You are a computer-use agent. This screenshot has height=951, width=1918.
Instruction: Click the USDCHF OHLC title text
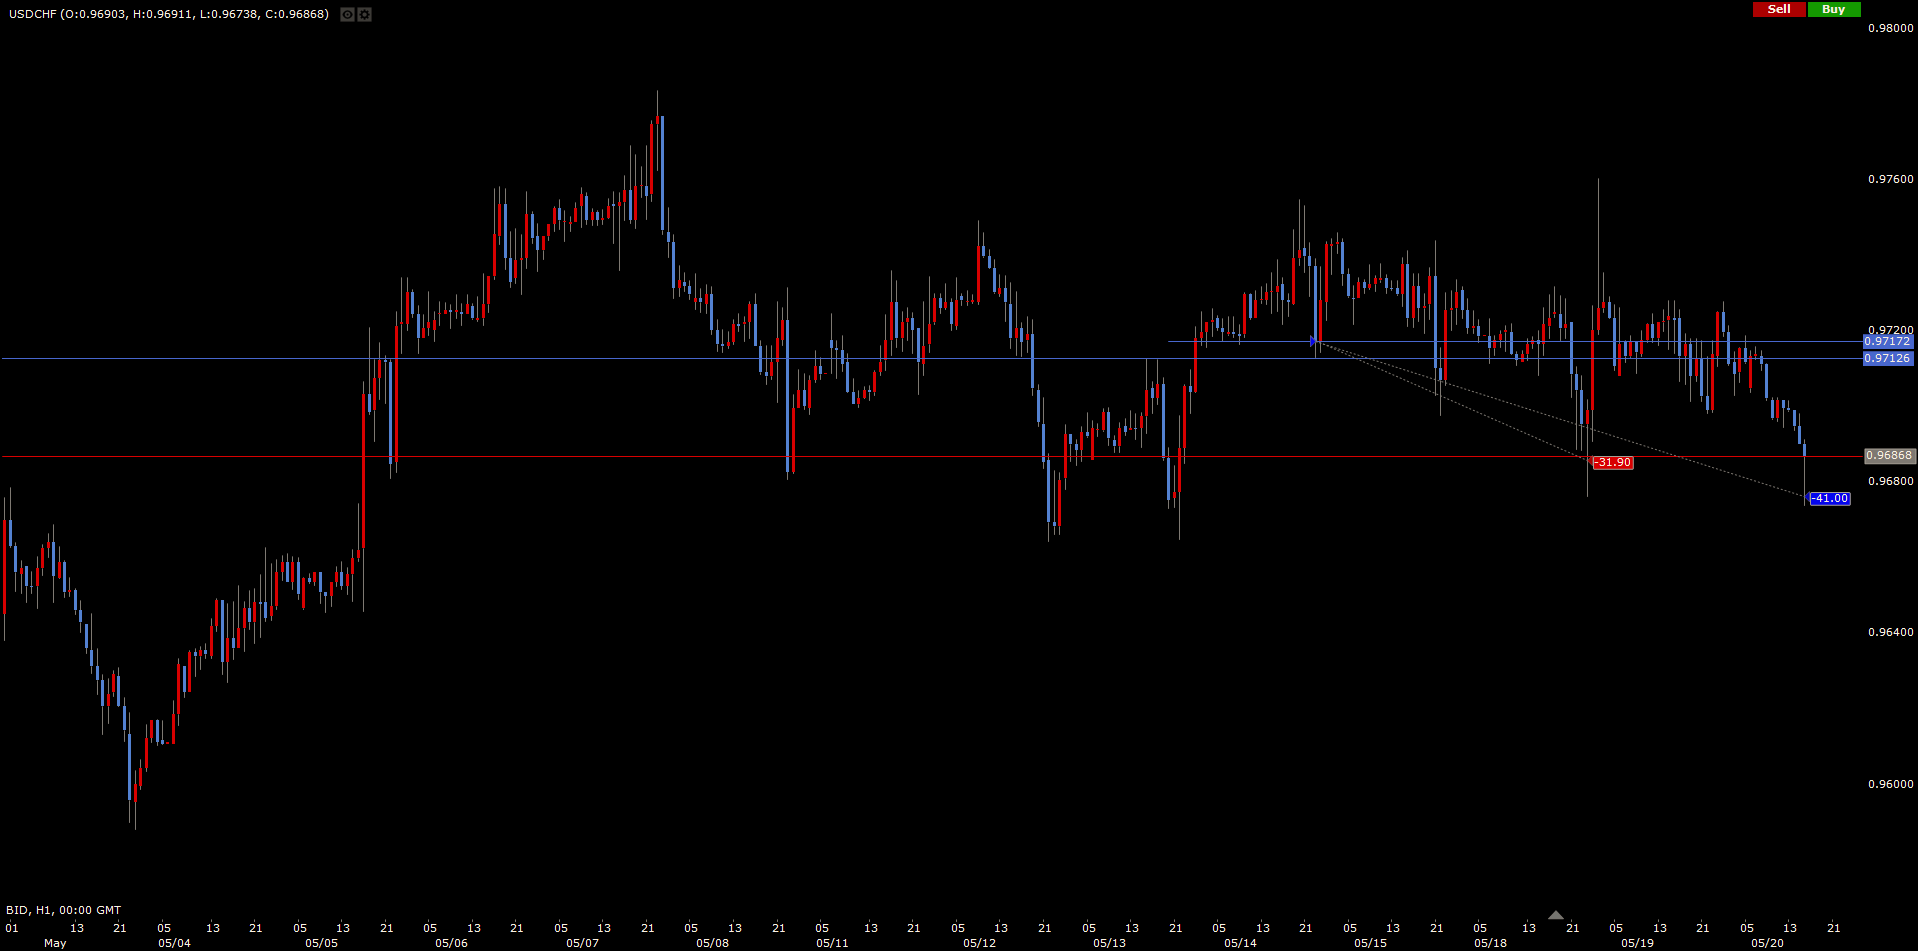[x=167, y=14]
